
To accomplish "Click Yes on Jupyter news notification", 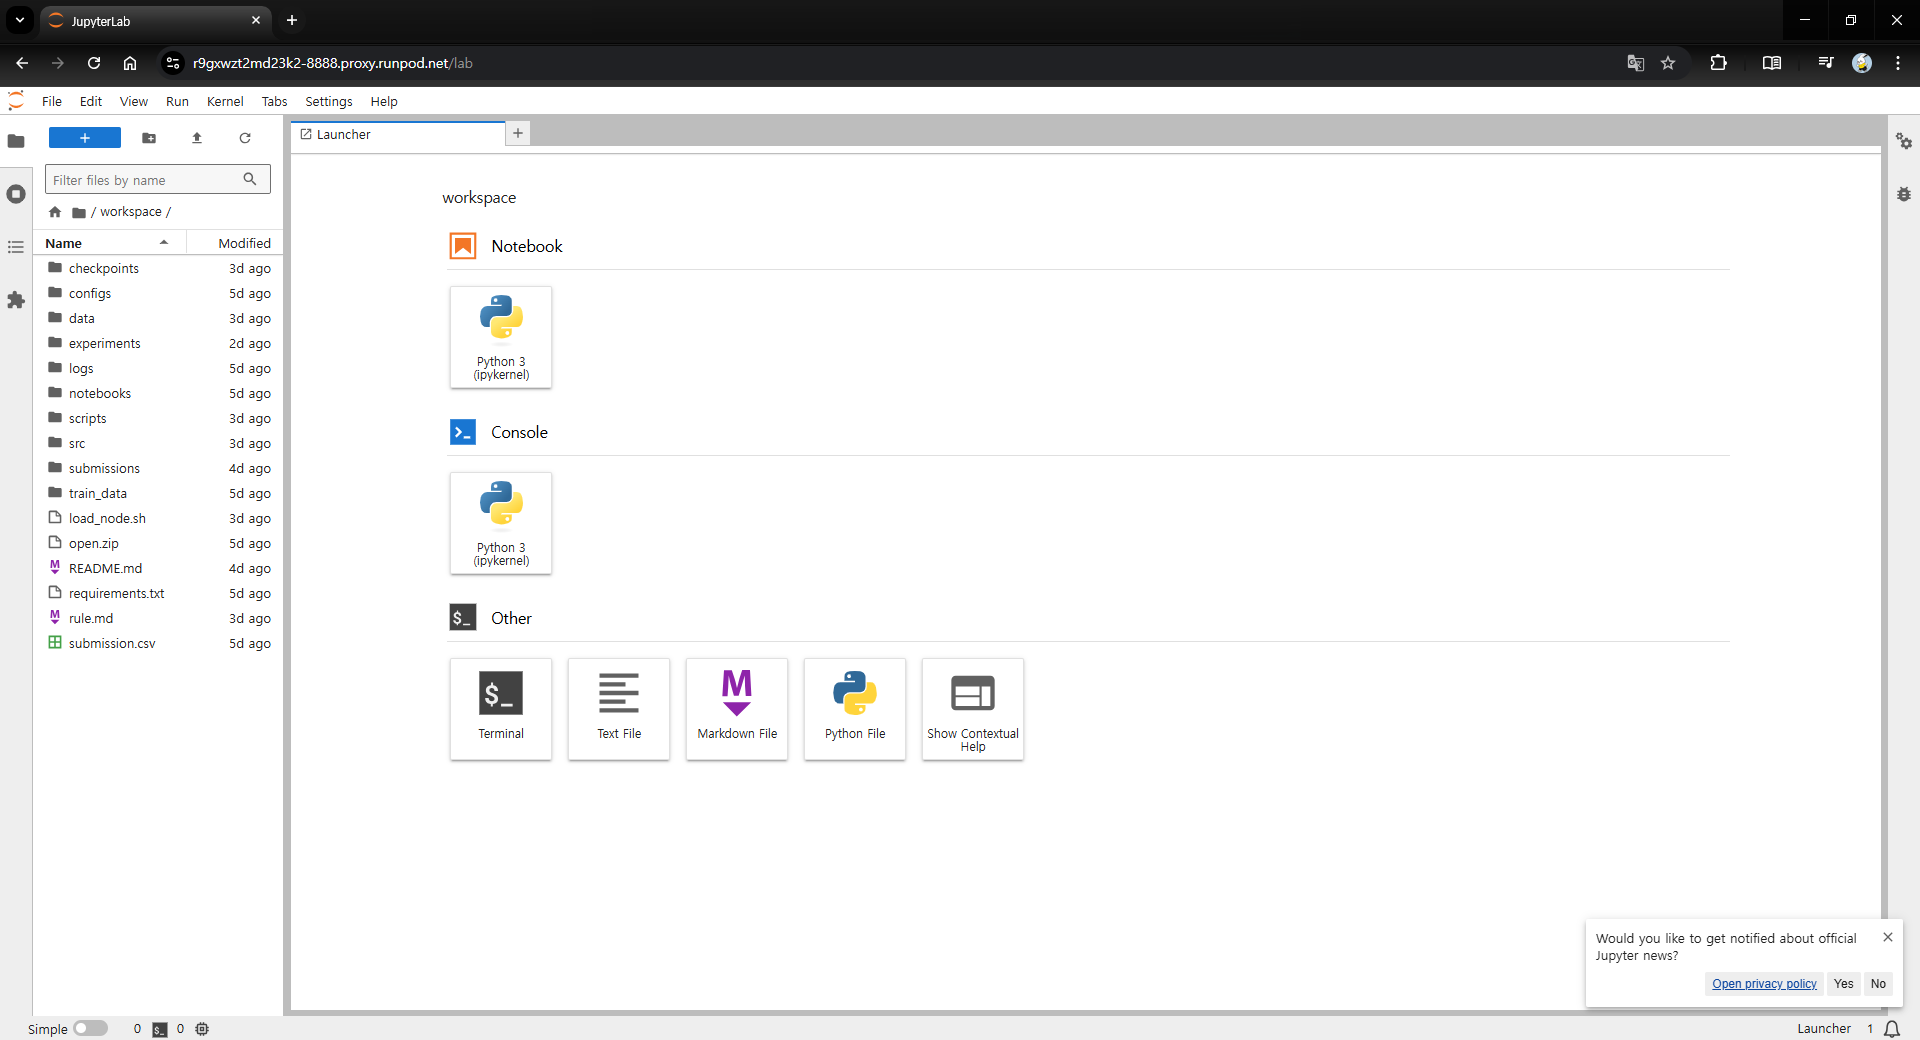I will tap(1844, 984).
